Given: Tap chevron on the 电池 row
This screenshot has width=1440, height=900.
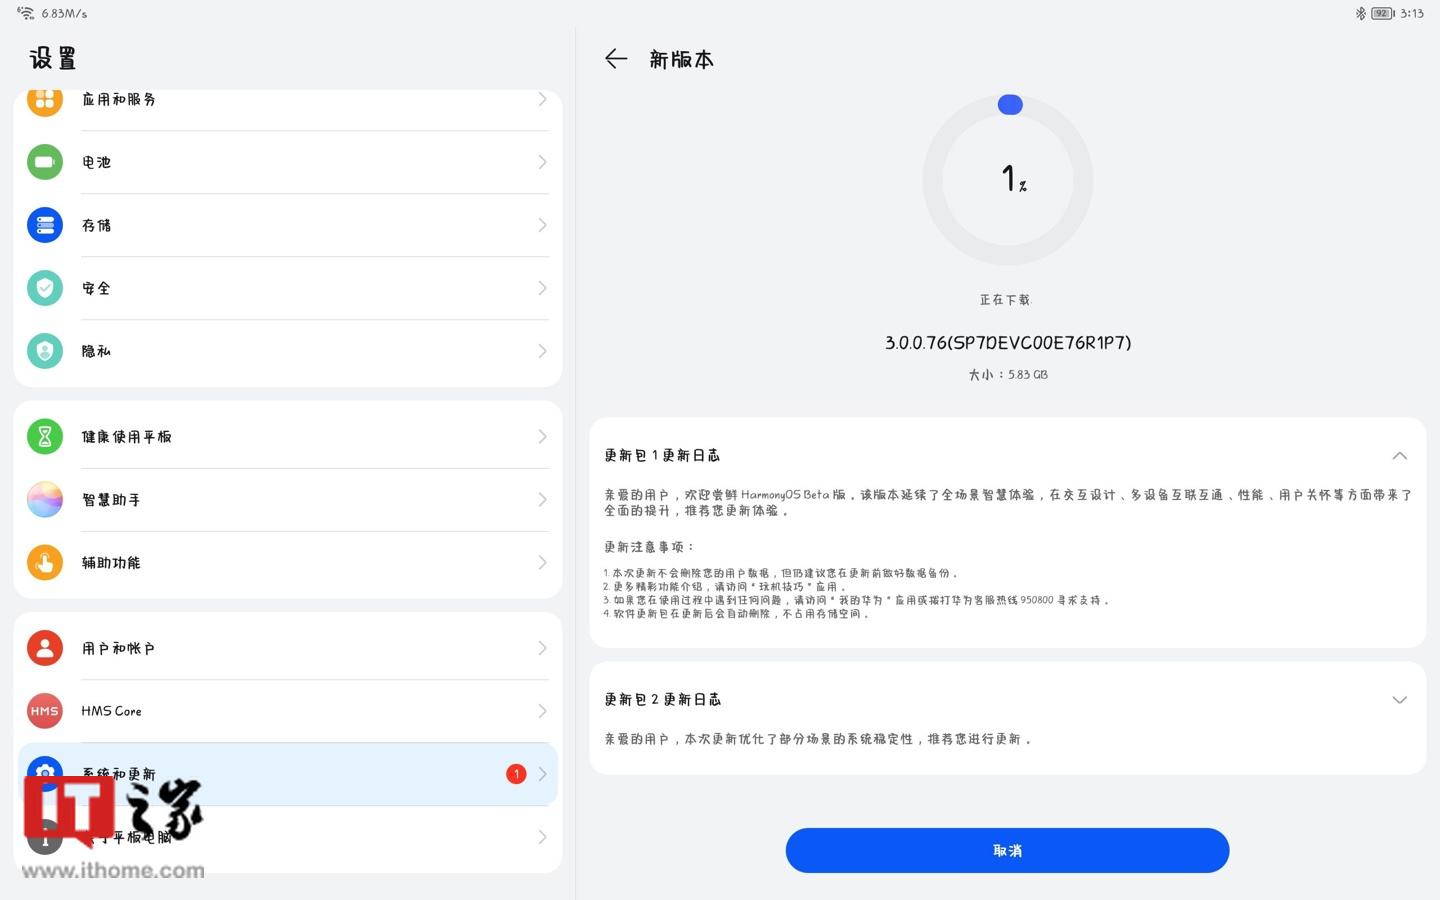Looking at the screenshot, I should click(x=542, y=162).
